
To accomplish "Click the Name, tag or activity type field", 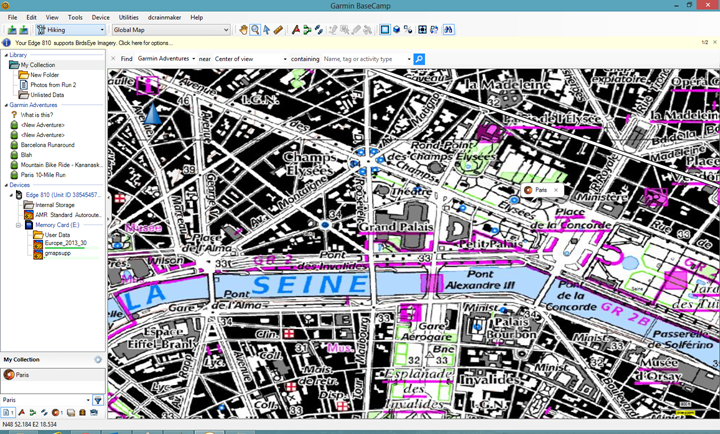I will (364, 59).
